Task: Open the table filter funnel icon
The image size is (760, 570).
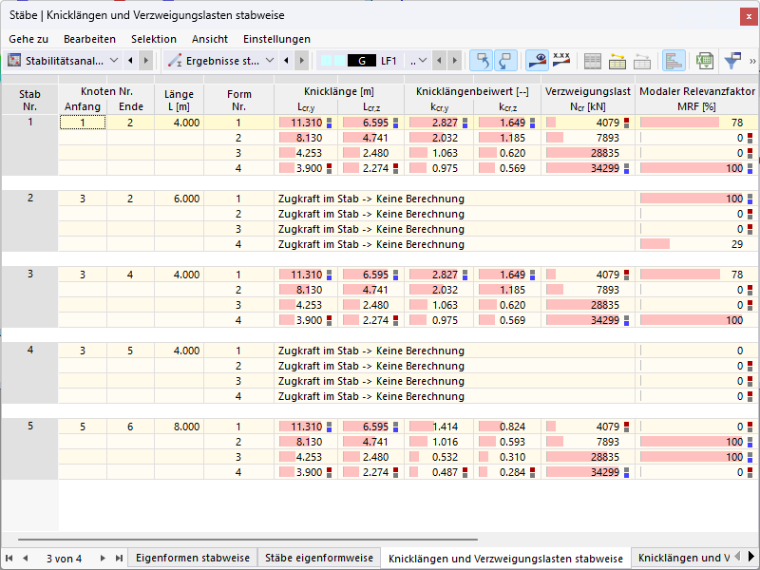Action: [x=732, y=61]
